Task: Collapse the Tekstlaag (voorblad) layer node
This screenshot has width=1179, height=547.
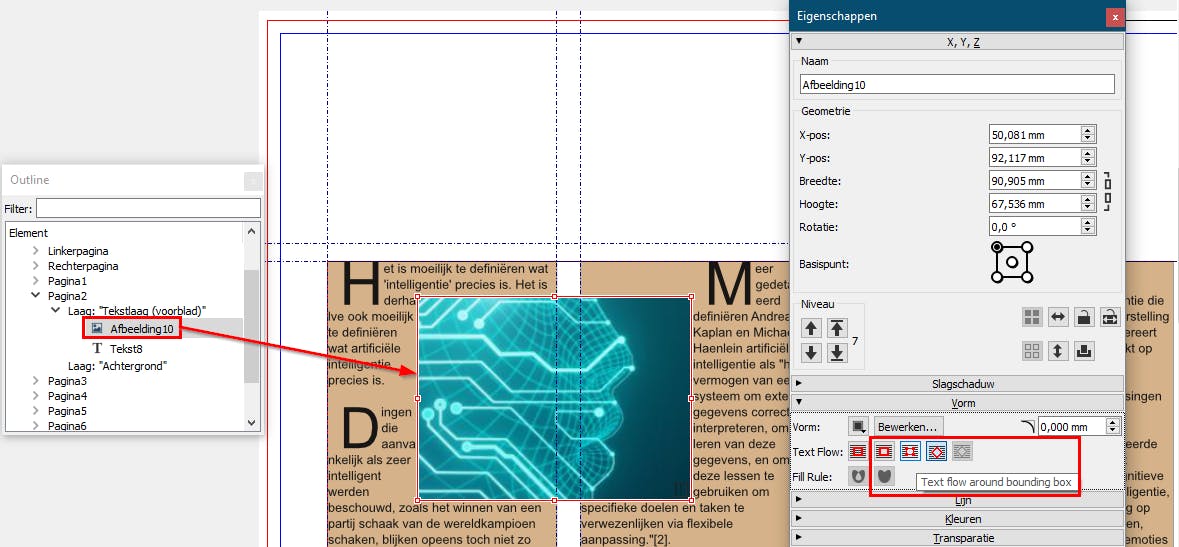Action: pyautogui.click(x=55, y=310)
